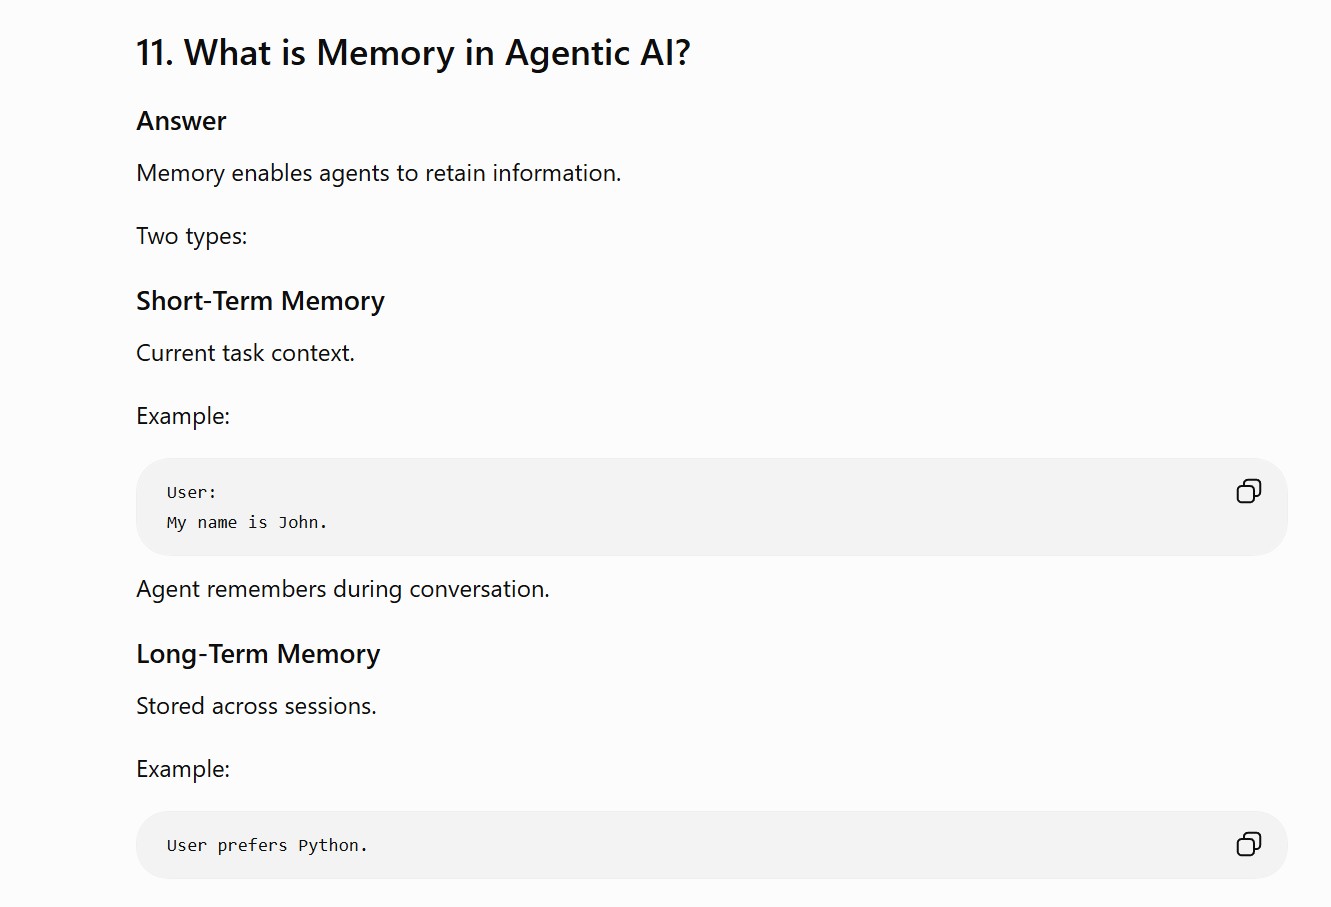Click "Agent remembers during conversation." sentence
The height and width of the screenshot is (907, 1331).
pyautogui.click(x=343, y=589)
